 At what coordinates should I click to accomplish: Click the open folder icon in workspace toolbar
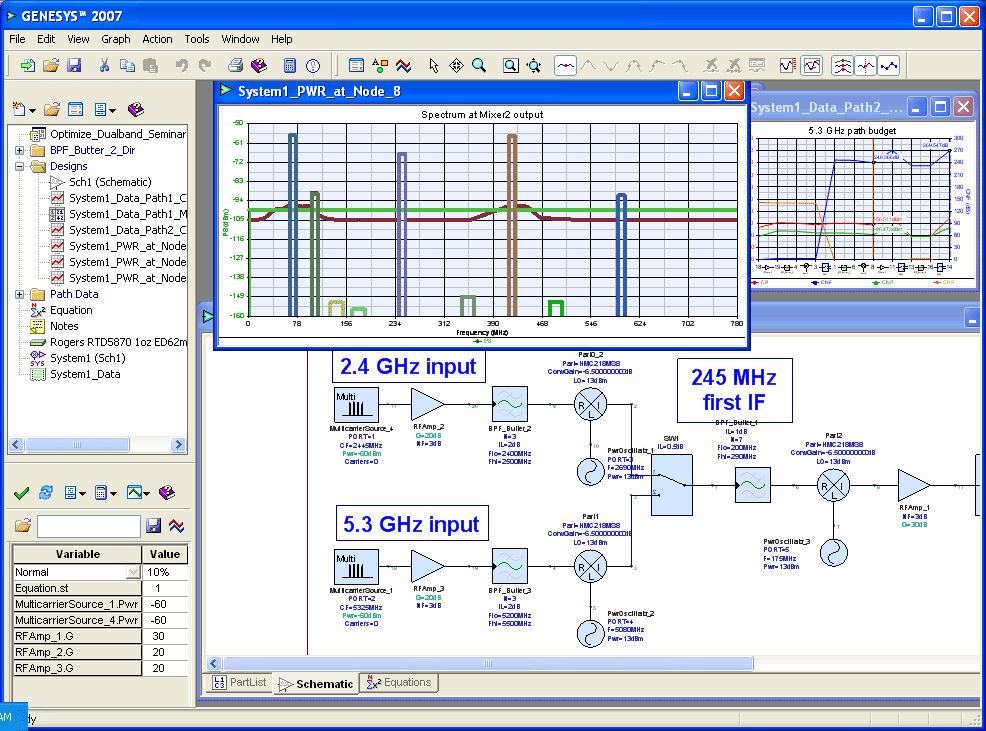point(52,109)
